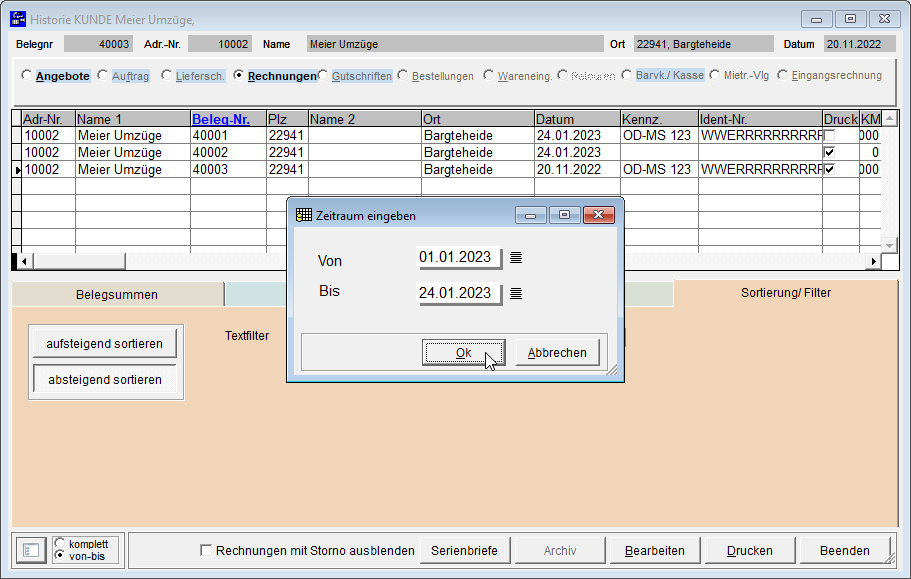The image size is (911, 579).
Task: Click the Kennz. column header
Action: [659, 119]
